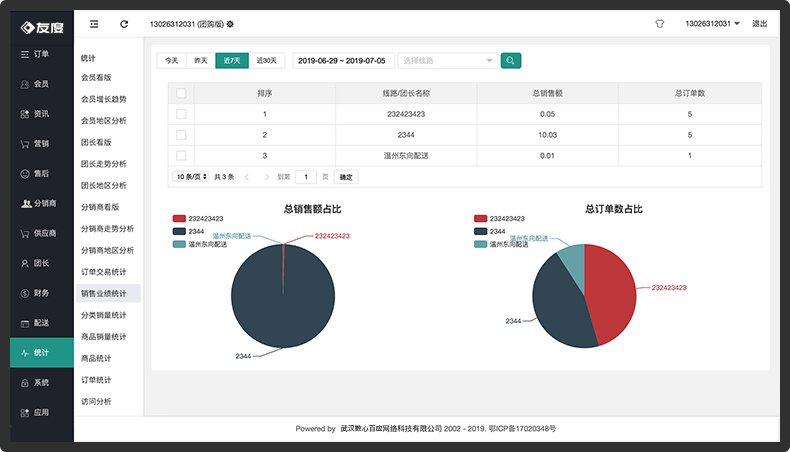The image size is (790, 452).
Task: Toggle 232423423 legend in orders pie chart
Action: tap(499, 218)
